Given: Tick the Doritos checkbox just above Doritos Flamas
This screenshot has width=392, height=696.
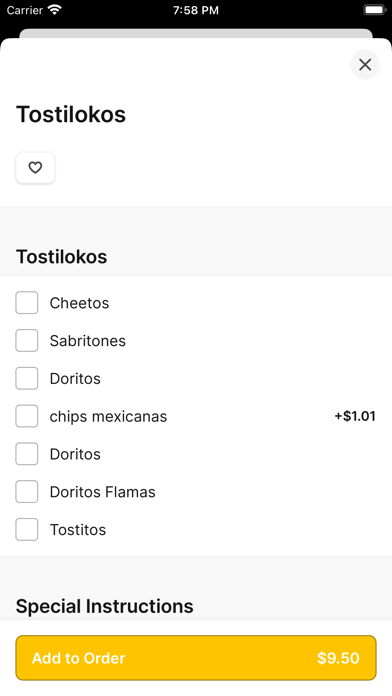Looking at the screenshot, I should click(x=27, y=454).
